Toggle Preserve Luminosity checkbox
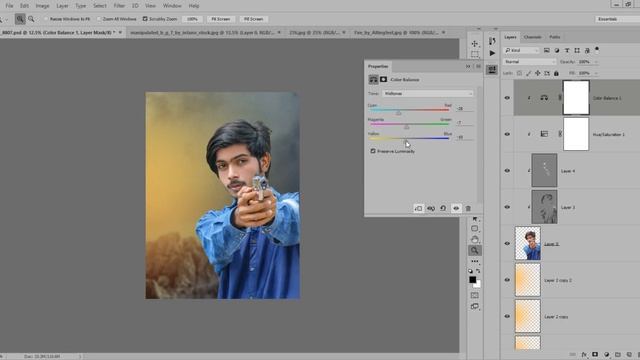Viewport: 640px width, 360px height. click(x=373, y=151)
